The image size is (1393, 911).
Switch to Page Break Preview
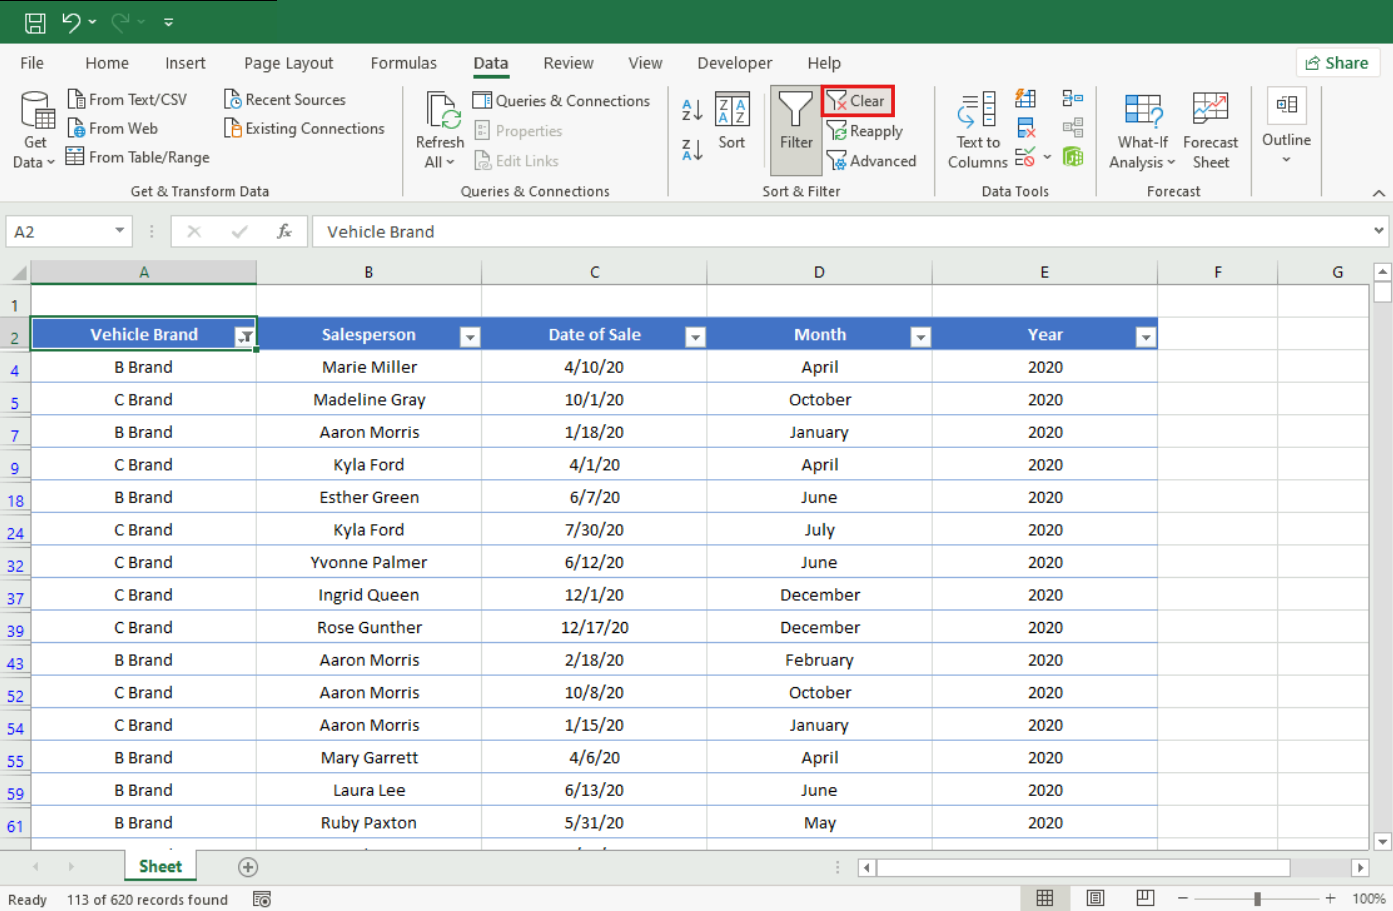[x=1145, y=898]
